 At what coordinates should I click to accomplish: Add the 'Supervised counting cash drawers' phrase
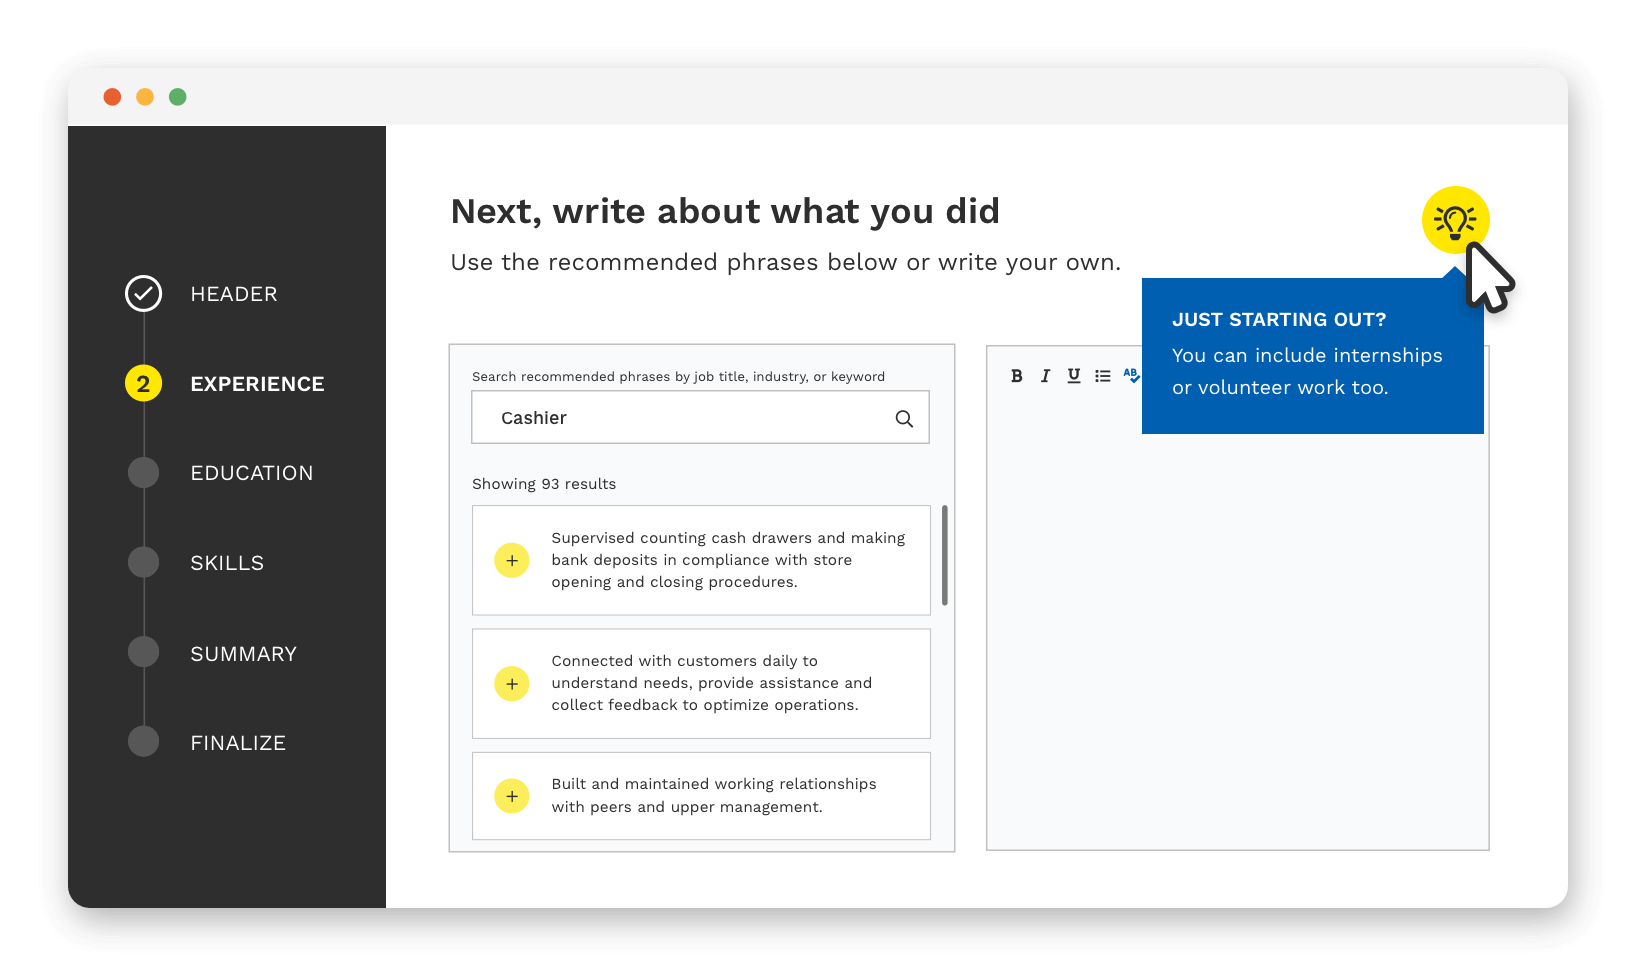512,561
